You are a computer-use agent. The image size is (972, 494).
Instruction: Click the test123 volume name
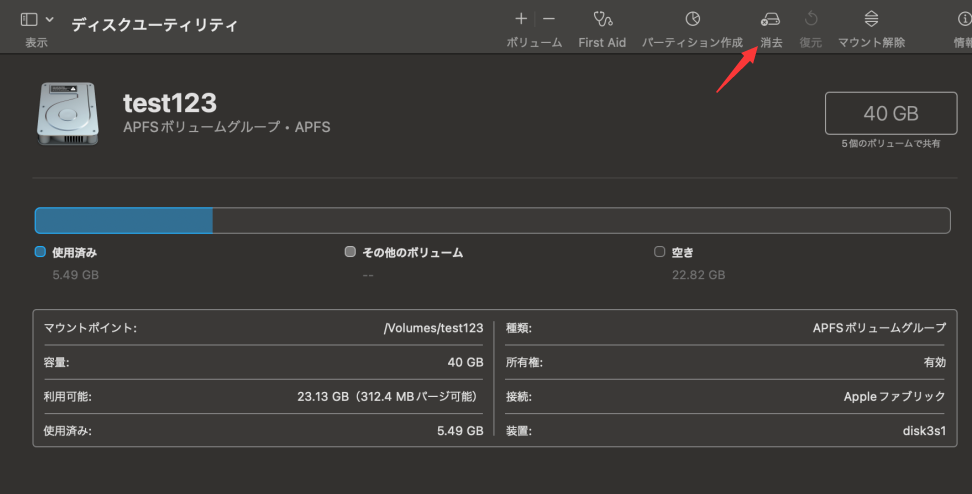pos(170,103)
